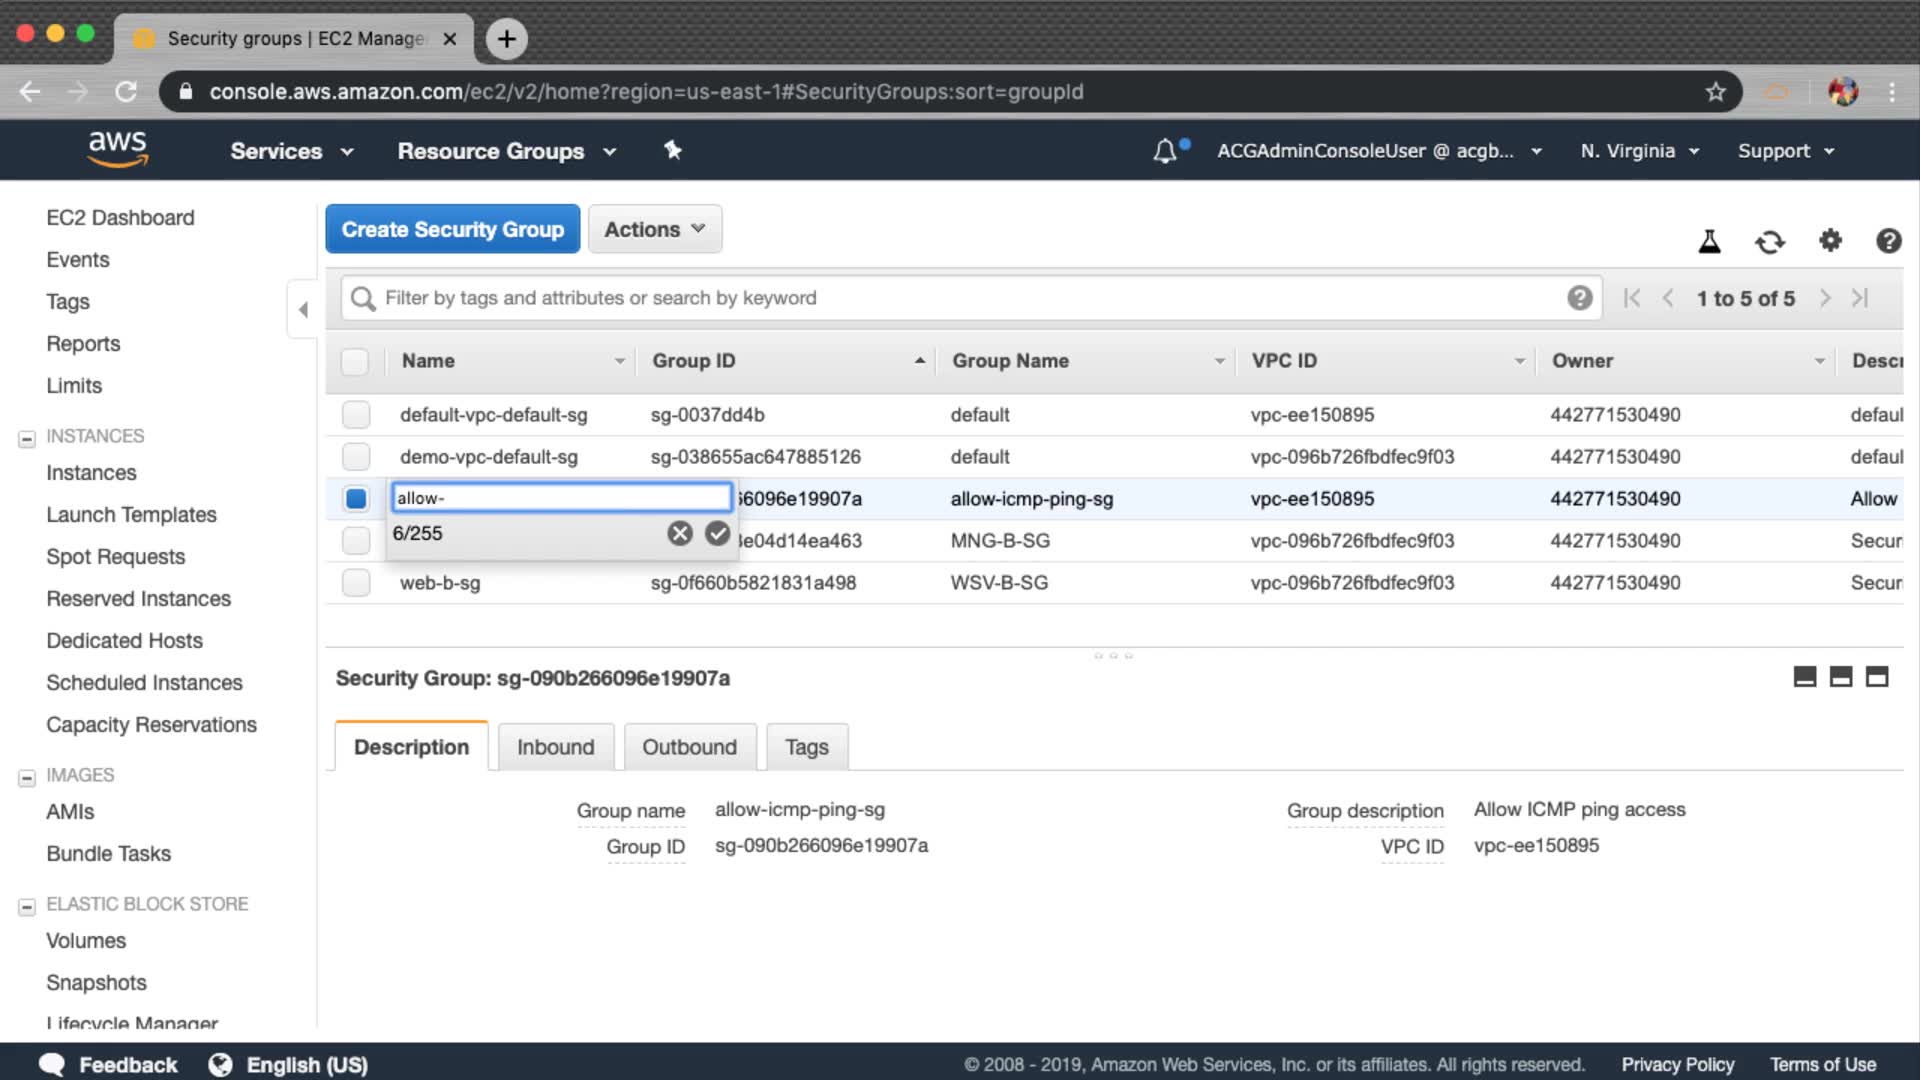Screen dimensions: 1920x1080
Task: Collapse the left sidebar arrow
Action: (x=303, y=310)
